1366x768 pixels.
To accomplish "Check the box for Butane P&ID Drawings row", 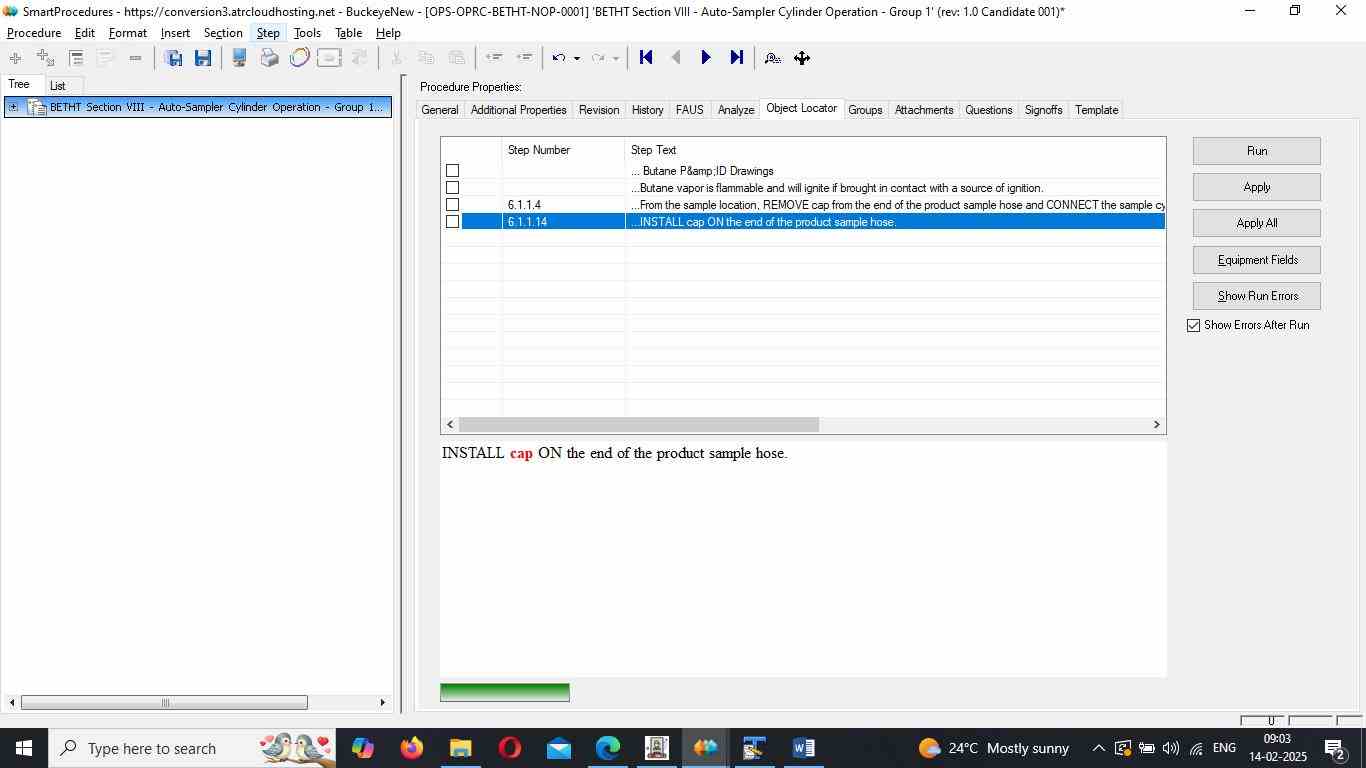I will pos(452,171).
